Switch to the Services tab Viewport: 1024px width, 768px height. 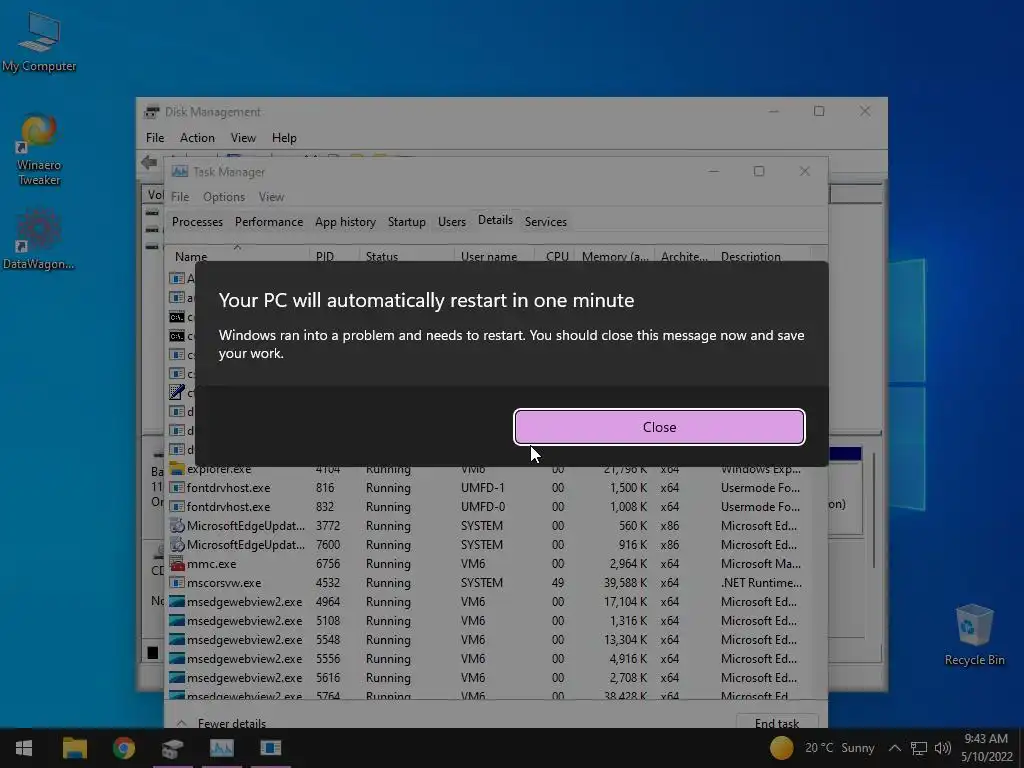tap(545, 221)
